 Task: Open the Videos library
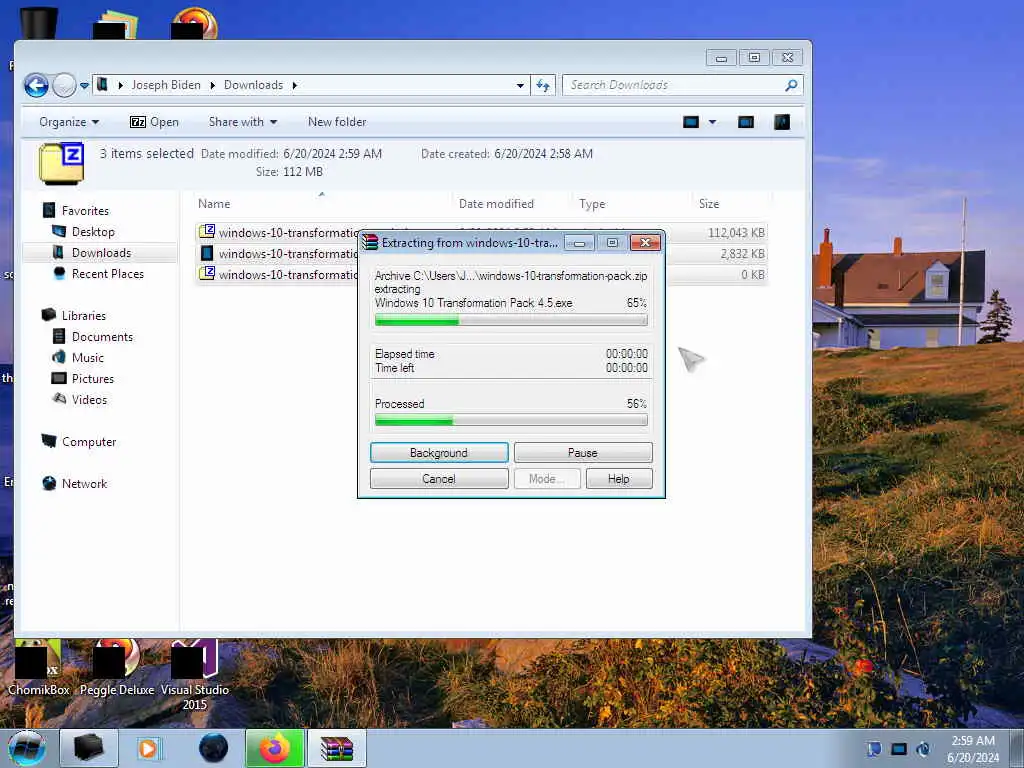(x=89, y=400)
